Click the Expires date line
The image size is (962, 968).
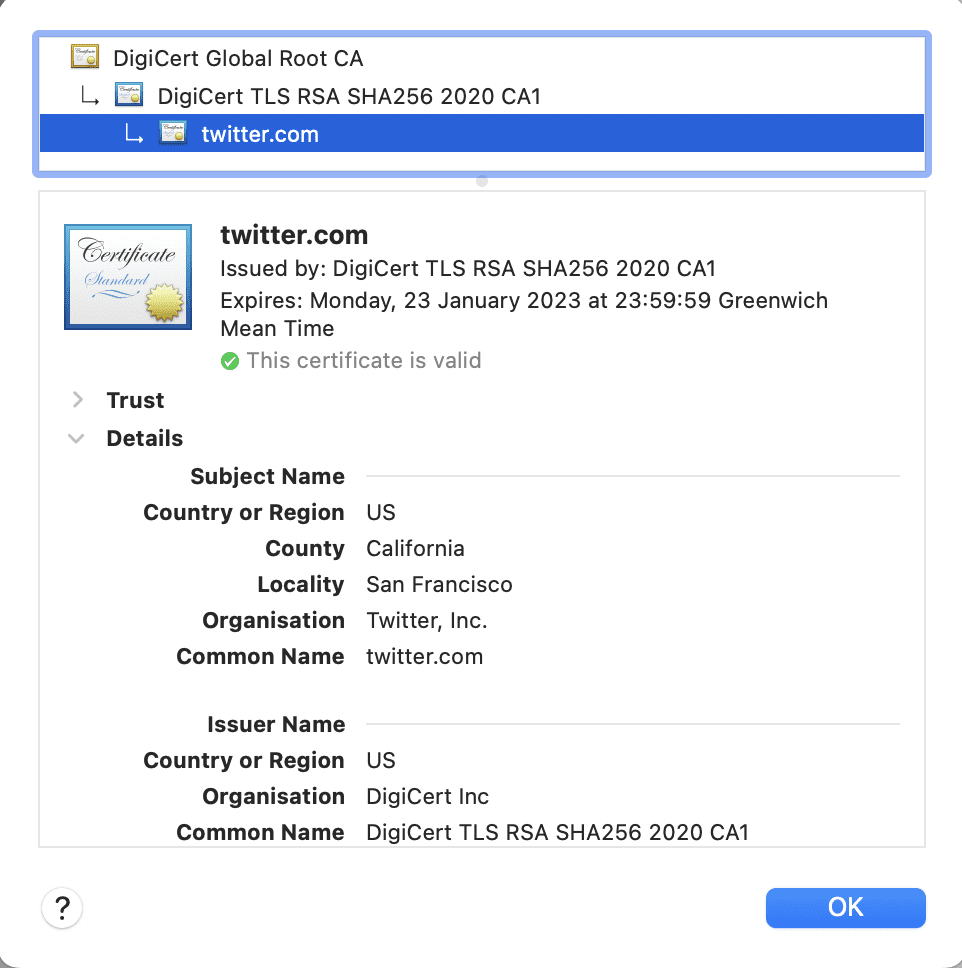tap(524, 314)
